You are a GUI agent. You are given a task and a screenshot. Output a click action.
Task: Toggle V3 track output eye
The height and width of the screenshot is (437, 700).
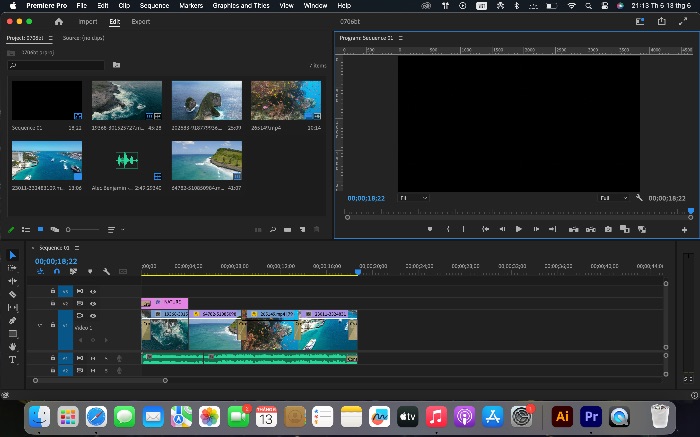(x=93, y=291)
